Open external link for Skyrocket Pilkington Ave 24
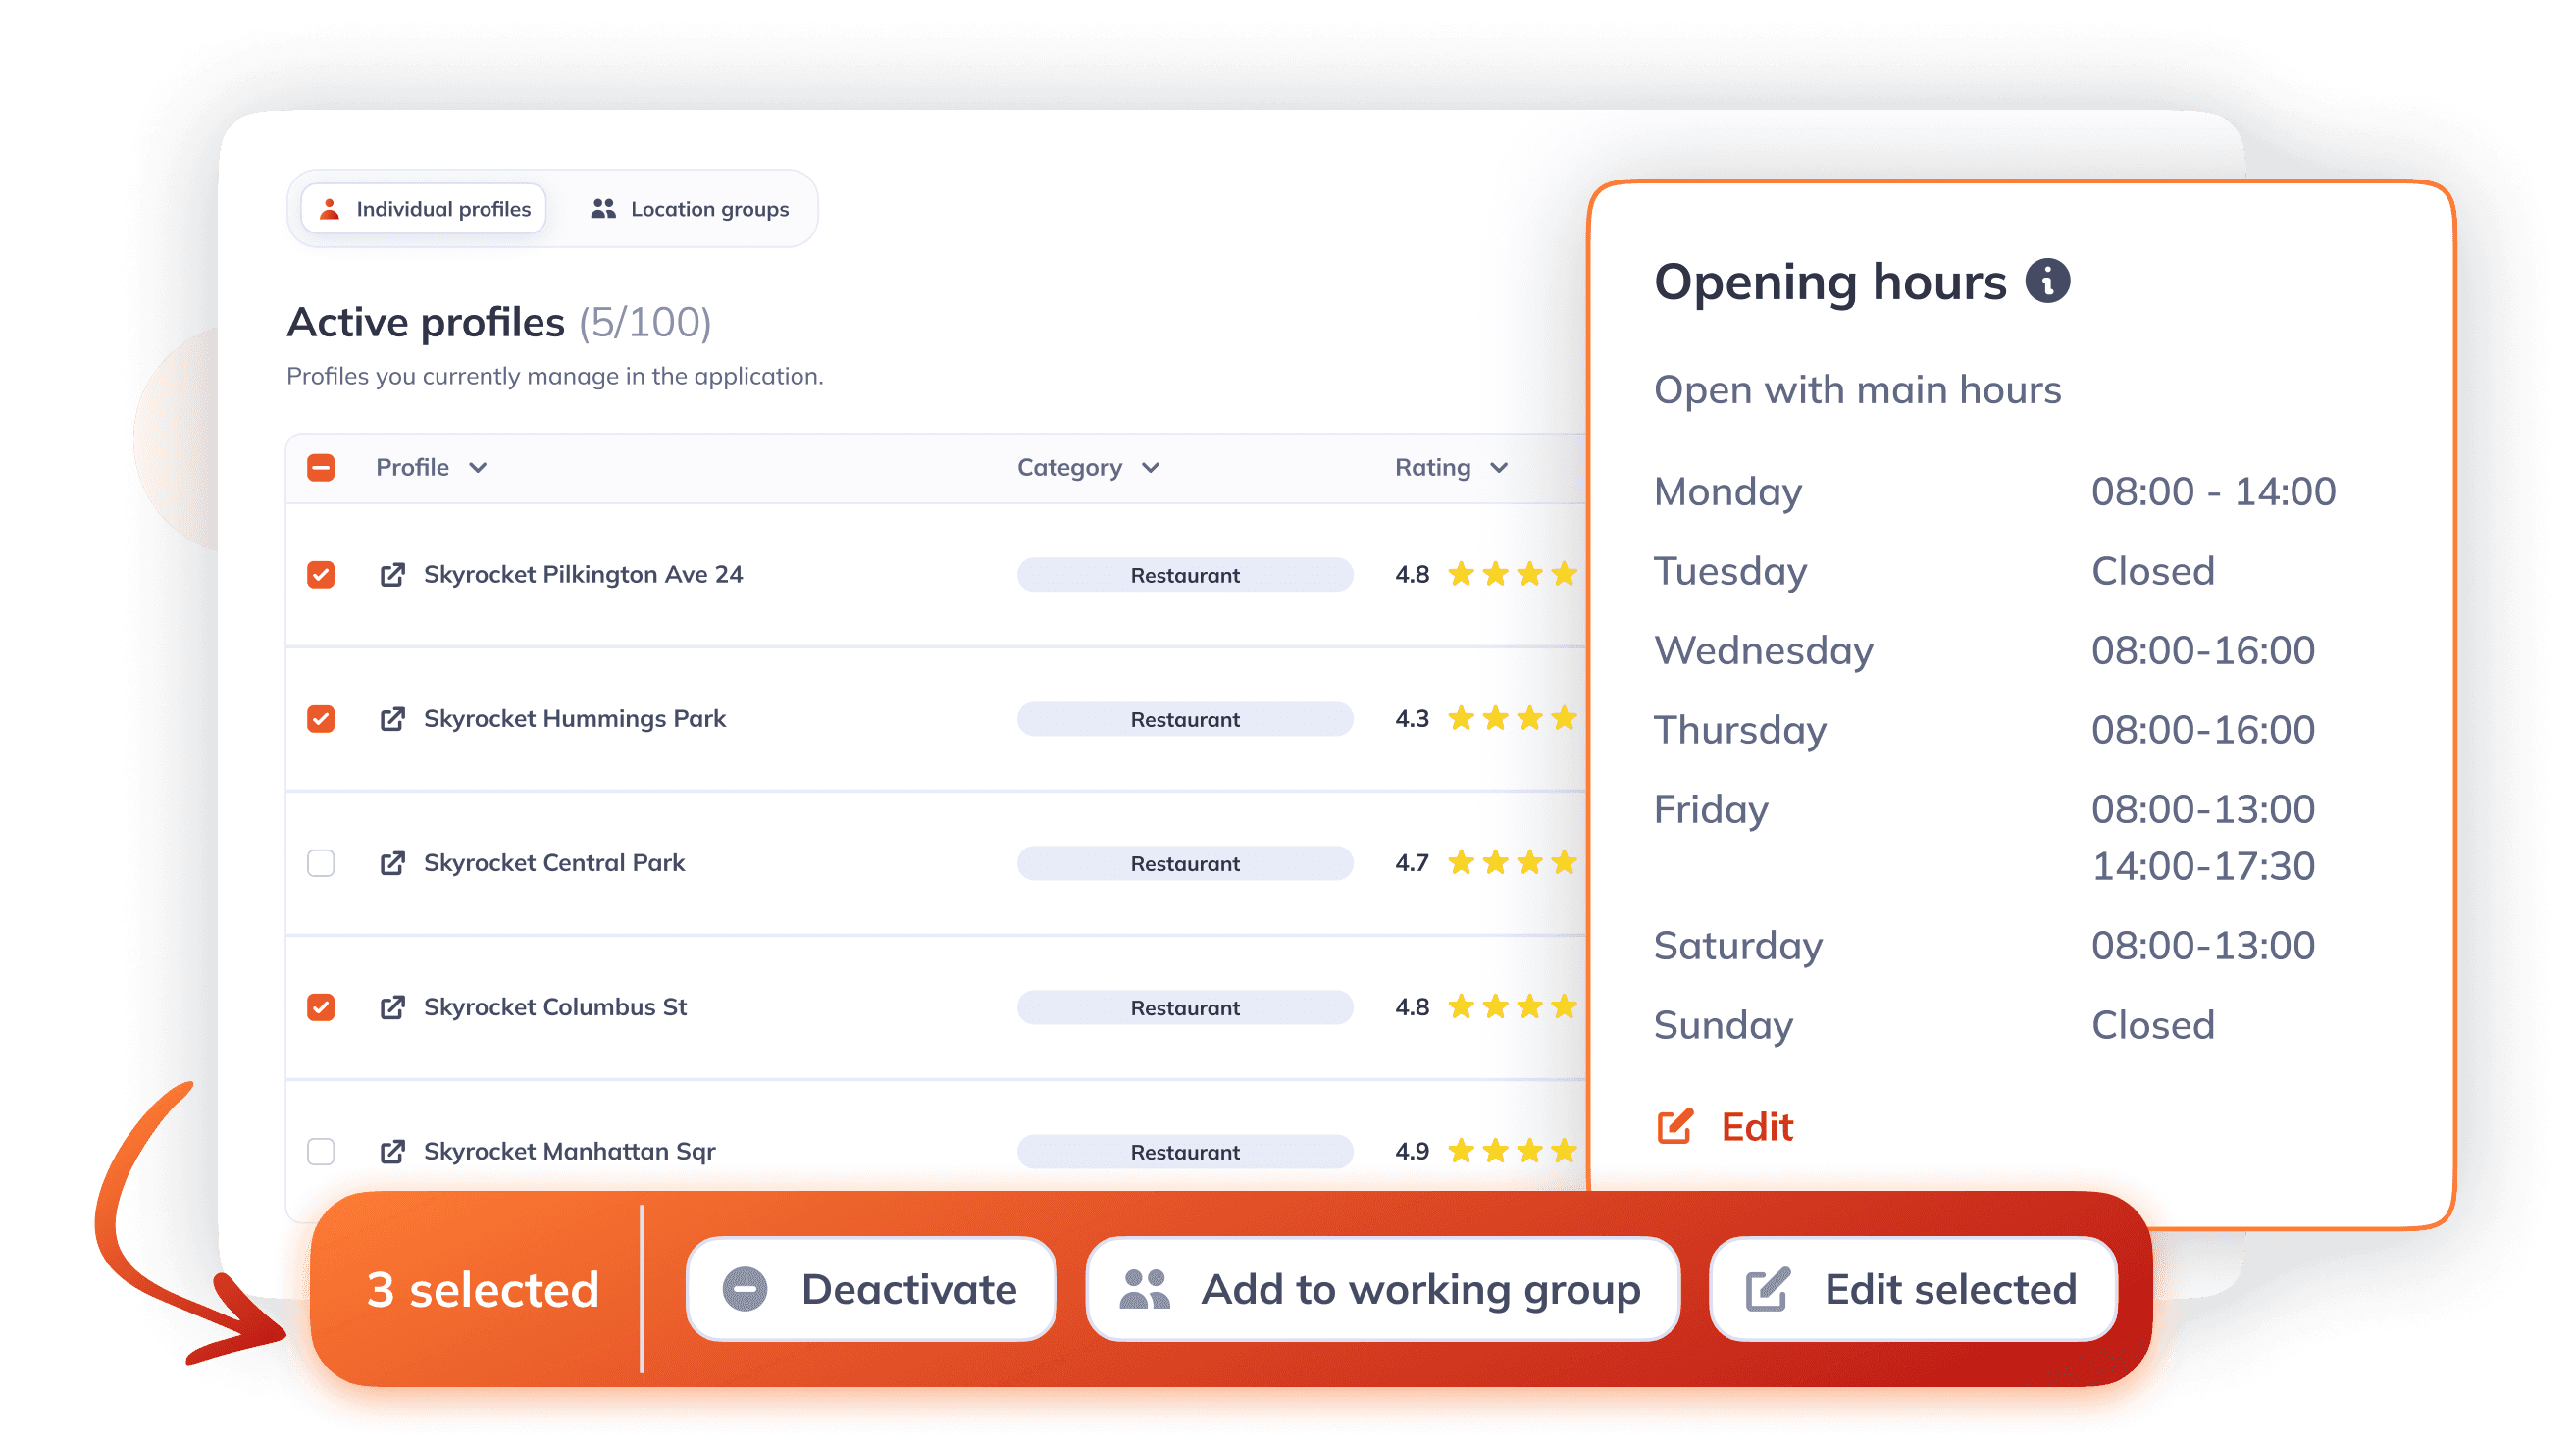 click(392, 574)
